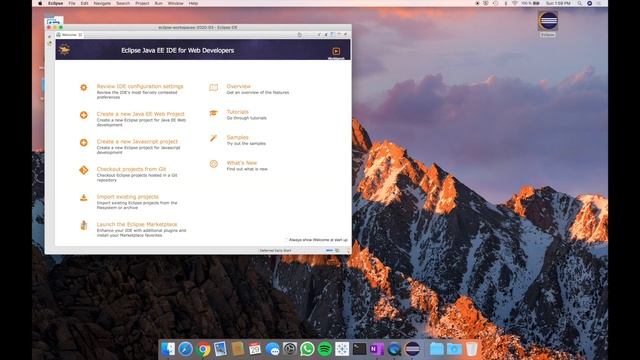Maximize the Welcome view
The image size is (640, 360).
pos(345,35)
